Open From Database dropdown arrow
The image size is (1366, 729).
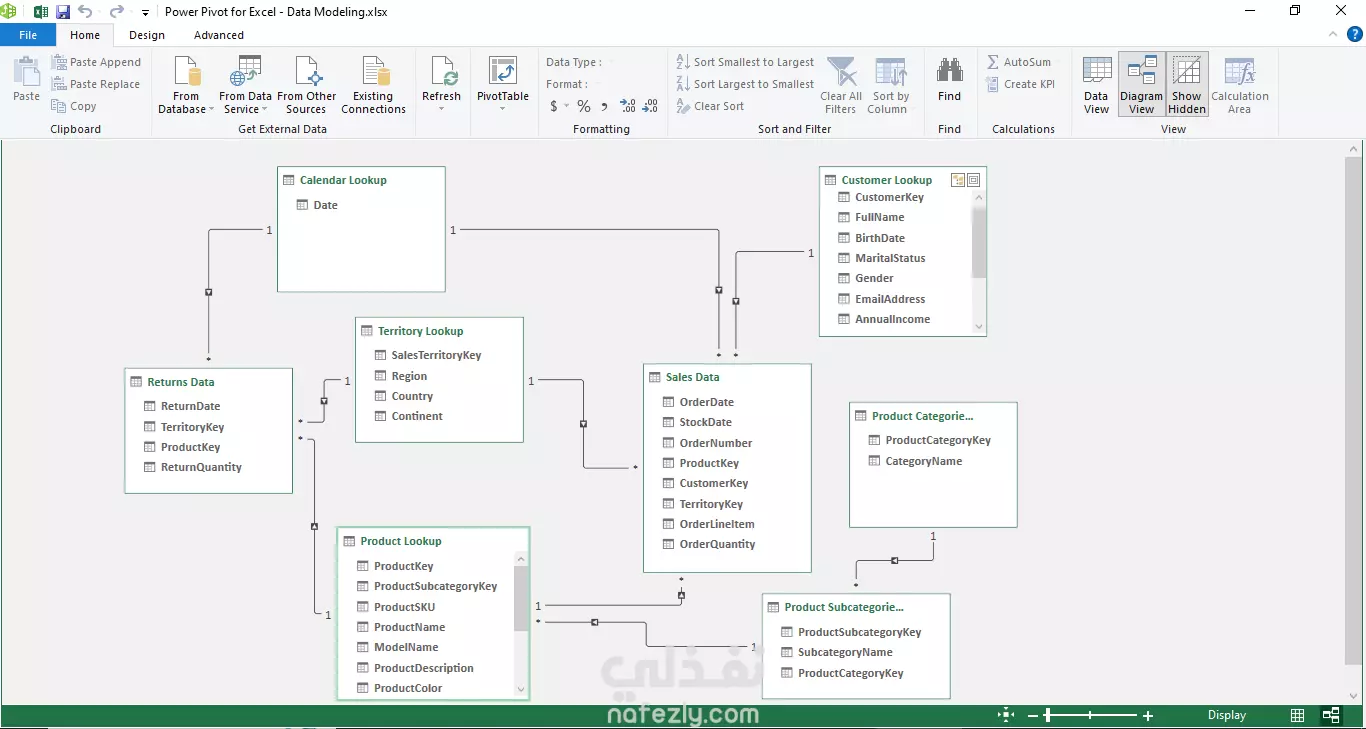pos(211,110)
